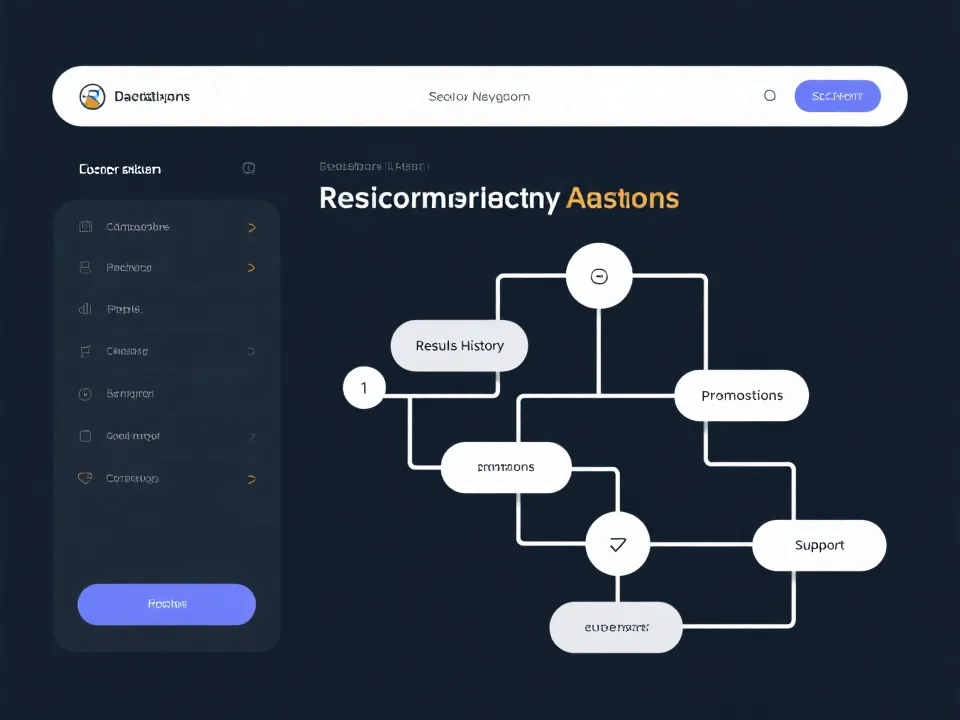Toggle the circular minus node in the flowchart
Viewport: 960px width, 720px height.
coord(599,277)
